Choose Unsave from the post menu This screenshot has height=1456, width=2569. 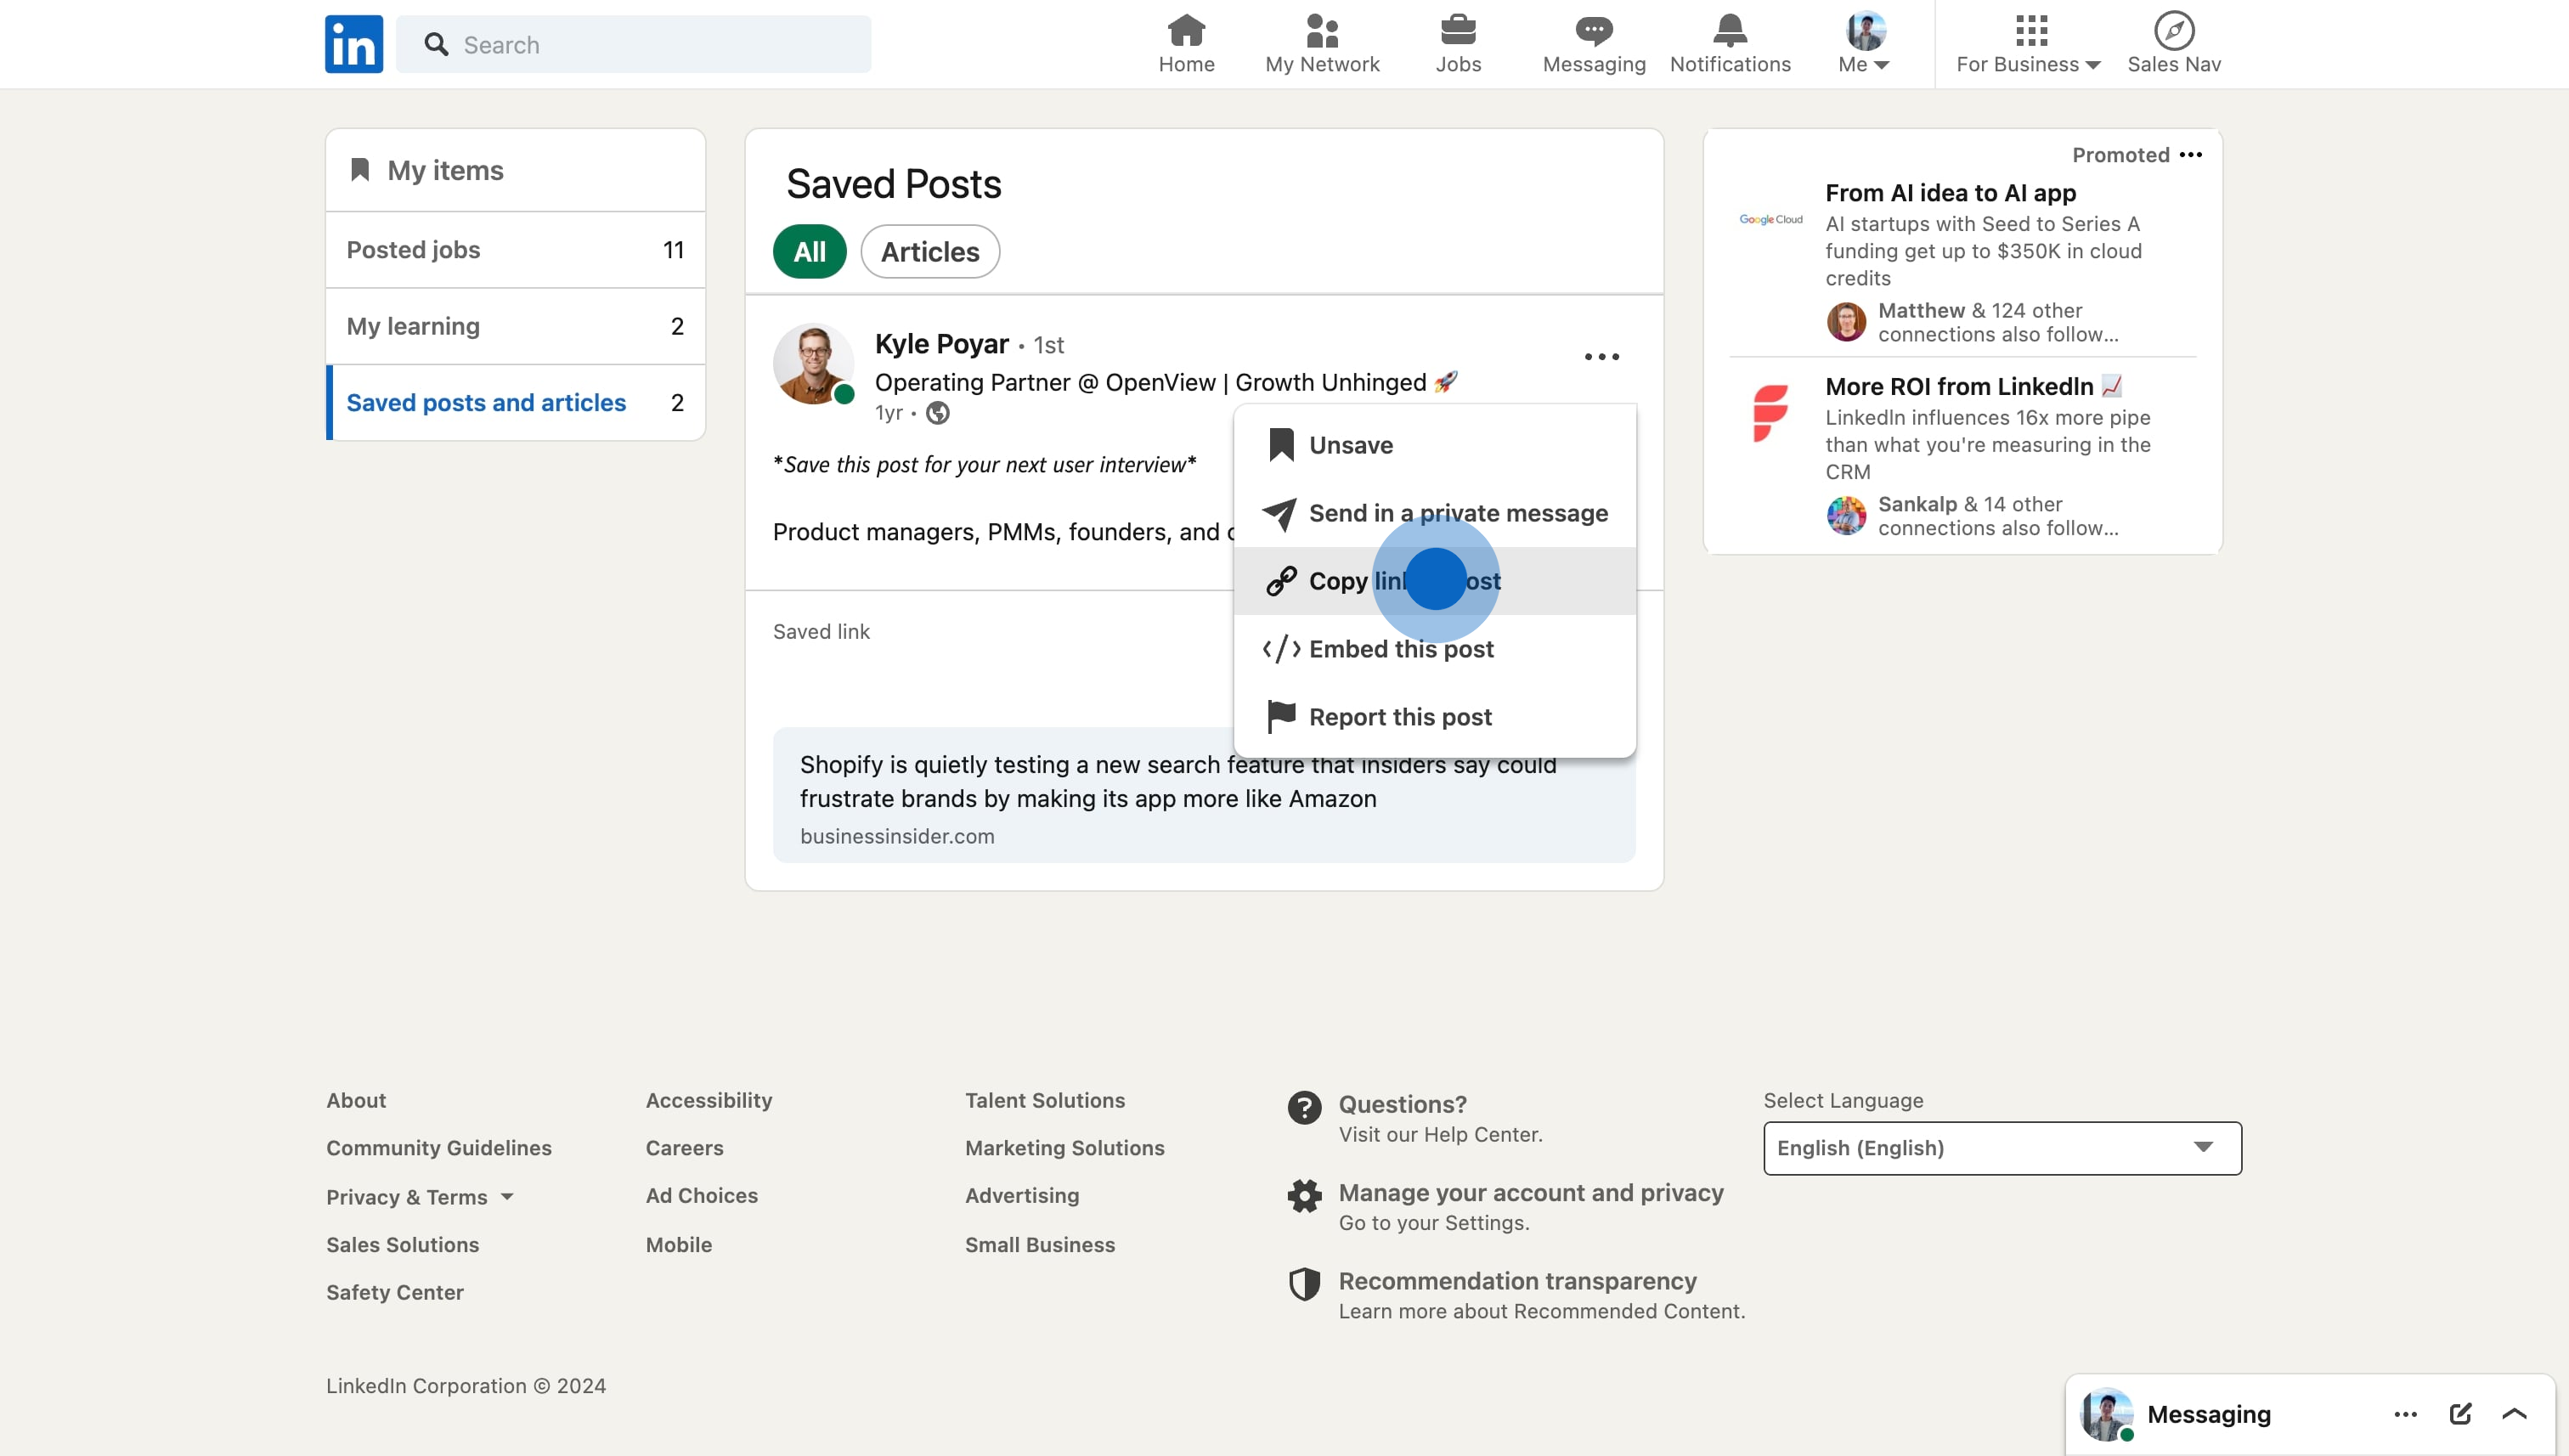1350,445
